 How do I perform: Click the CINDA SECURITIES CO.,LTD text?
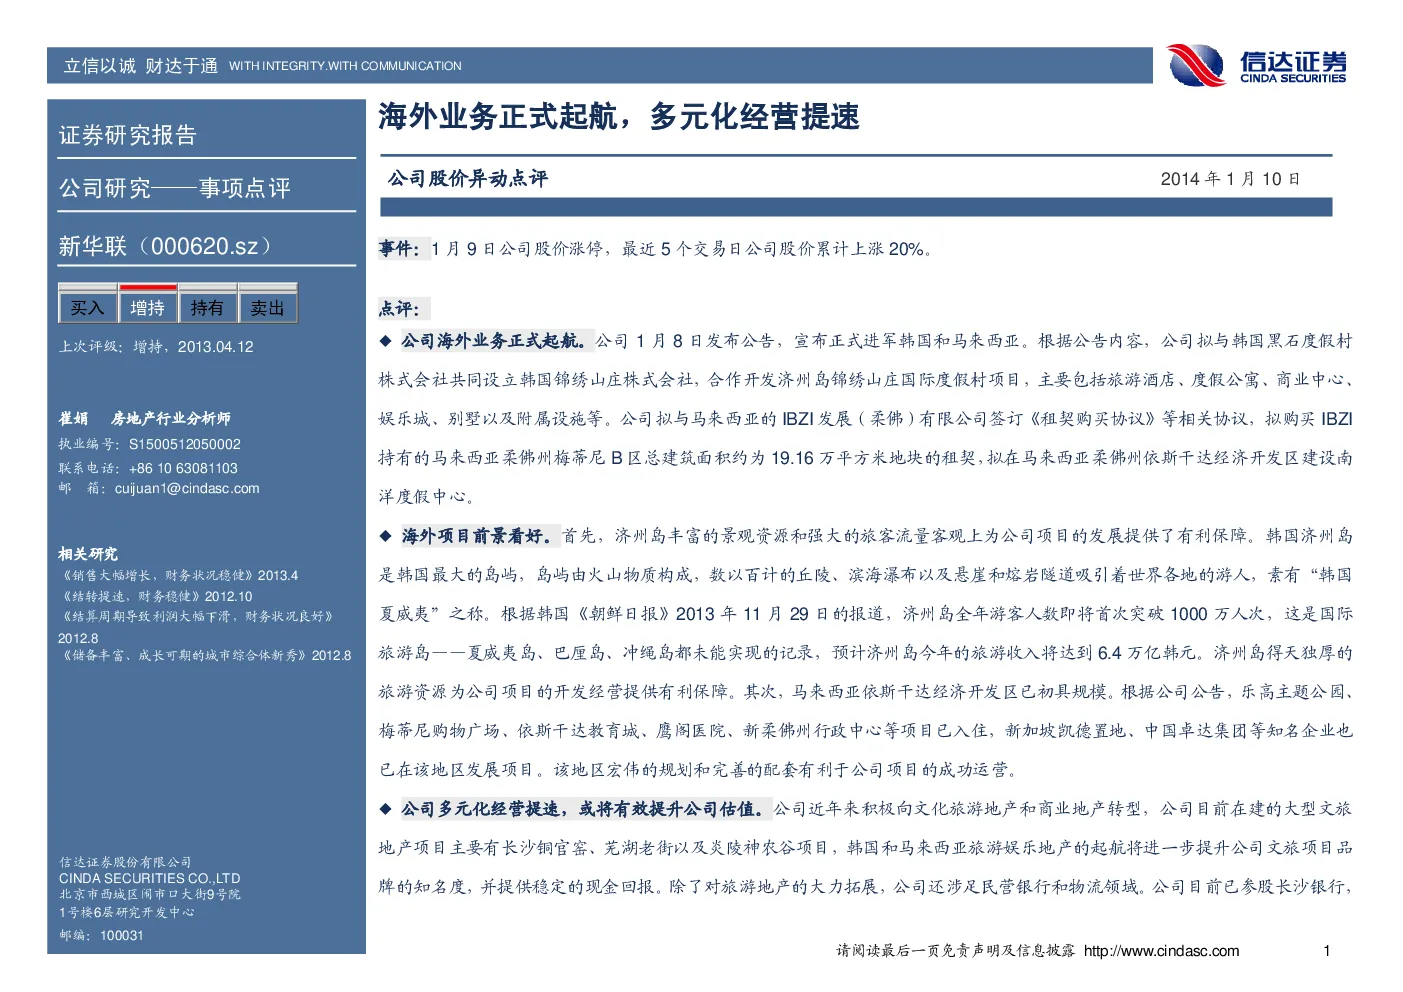[150, 878]
